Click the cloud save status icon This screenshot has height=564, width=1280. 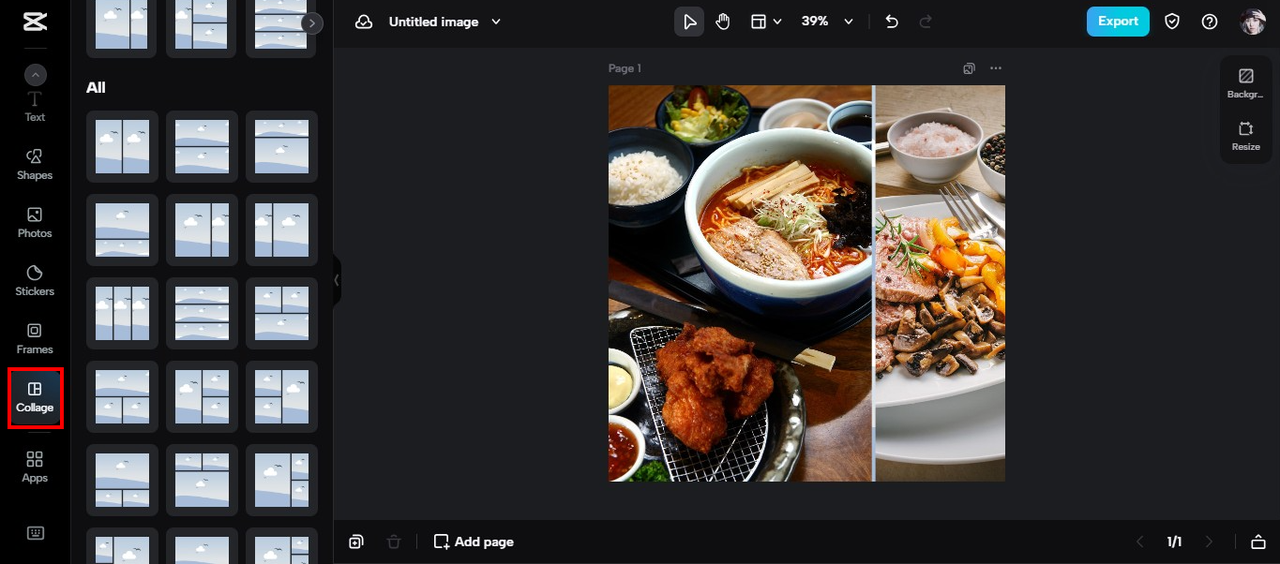coord(364,22)
